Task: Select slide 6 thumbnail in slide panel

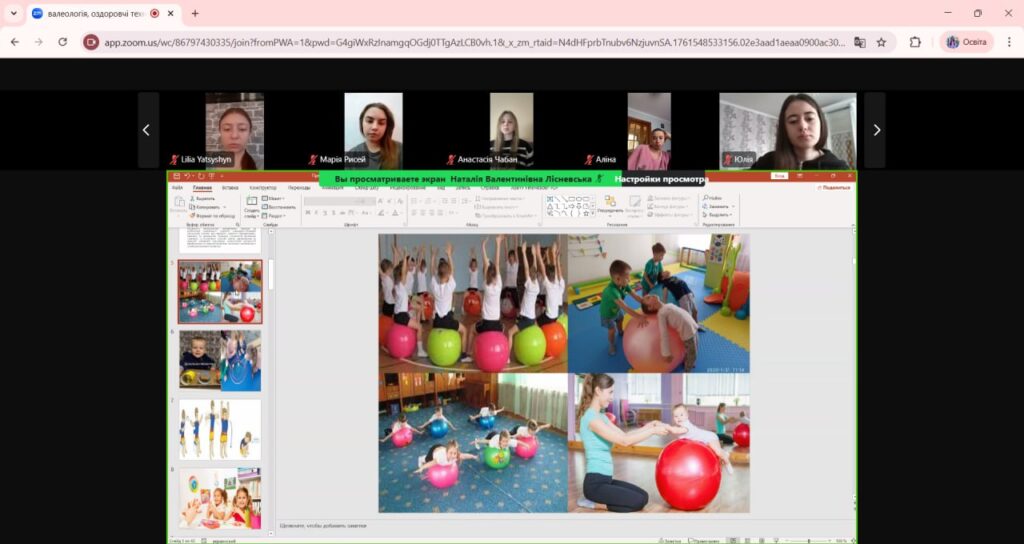Action: coord(220,360)
